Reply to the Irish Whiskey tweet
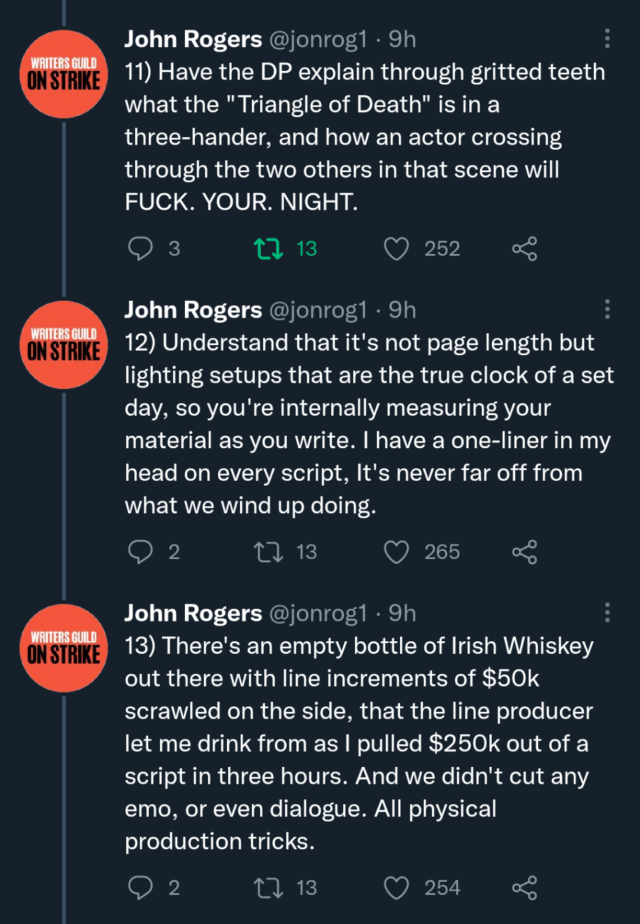This screenshot has width=640, height=924. 143,887
